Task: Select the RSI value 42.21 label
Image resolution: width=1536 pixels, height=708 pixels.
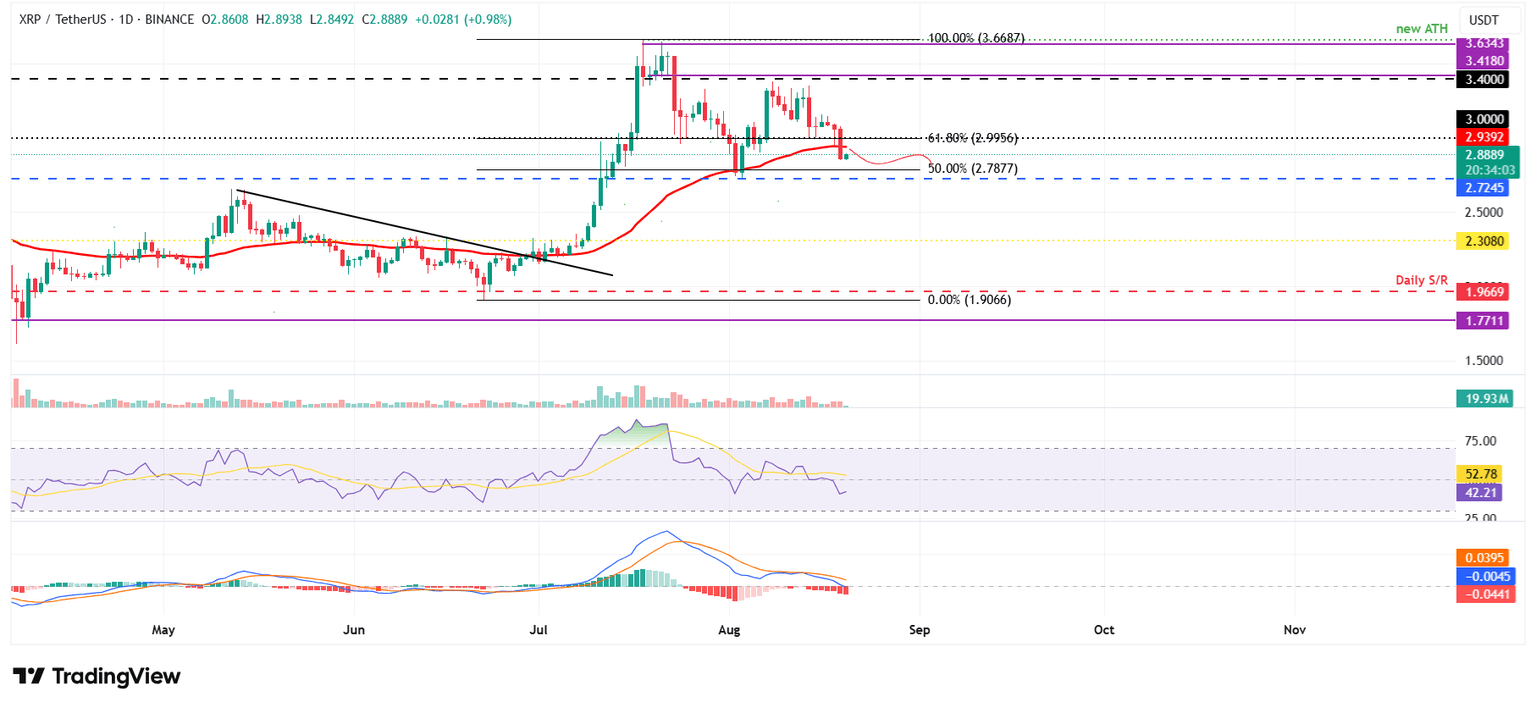Action: click(x=1484, y=493)
